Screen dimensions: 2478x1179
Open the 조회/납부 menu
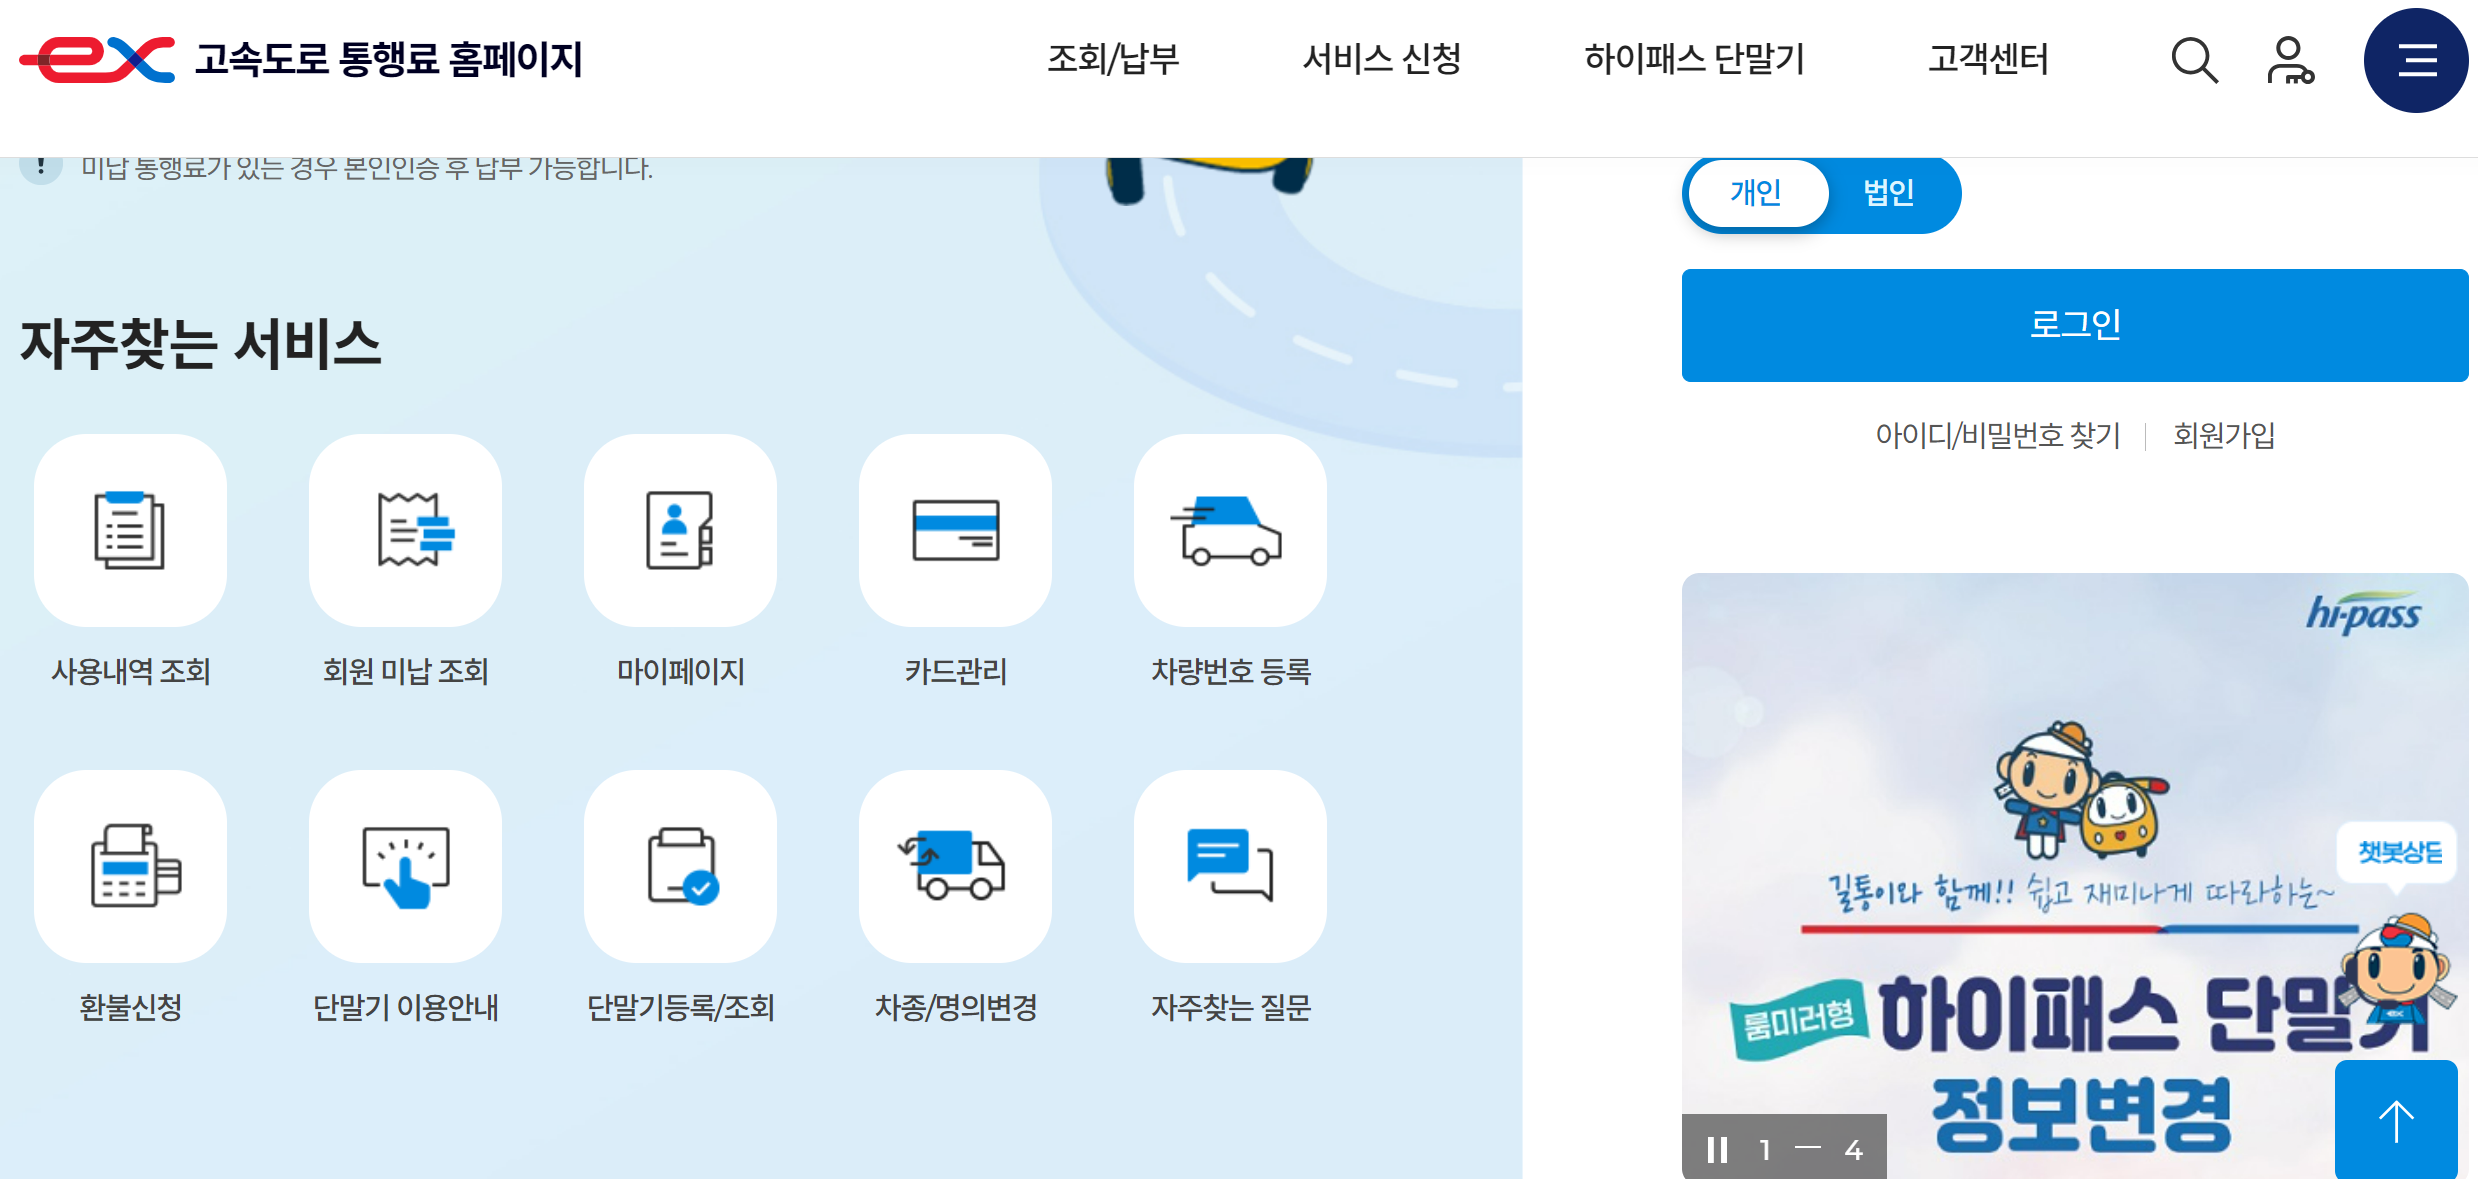pos(1112,60)
